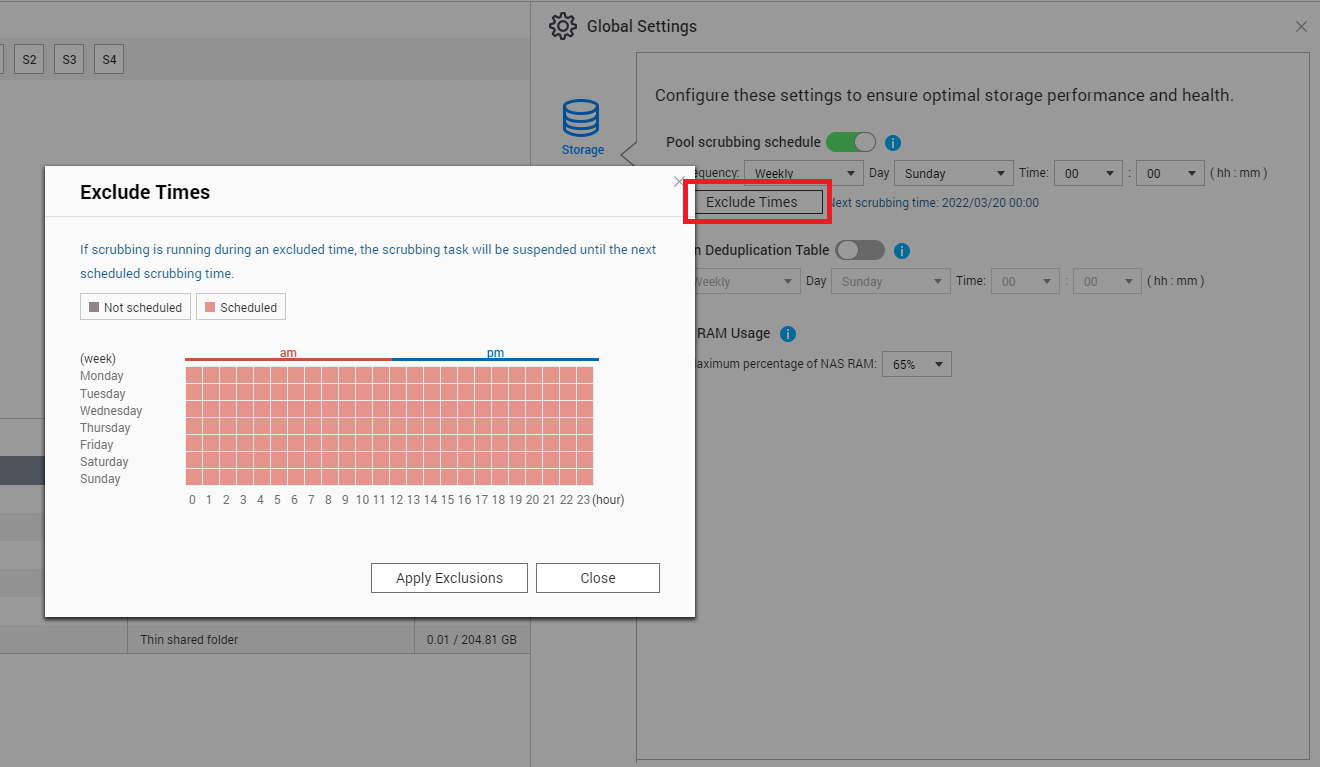Expand the maximum NAS RAM percentage dropdown

(917, 365)
